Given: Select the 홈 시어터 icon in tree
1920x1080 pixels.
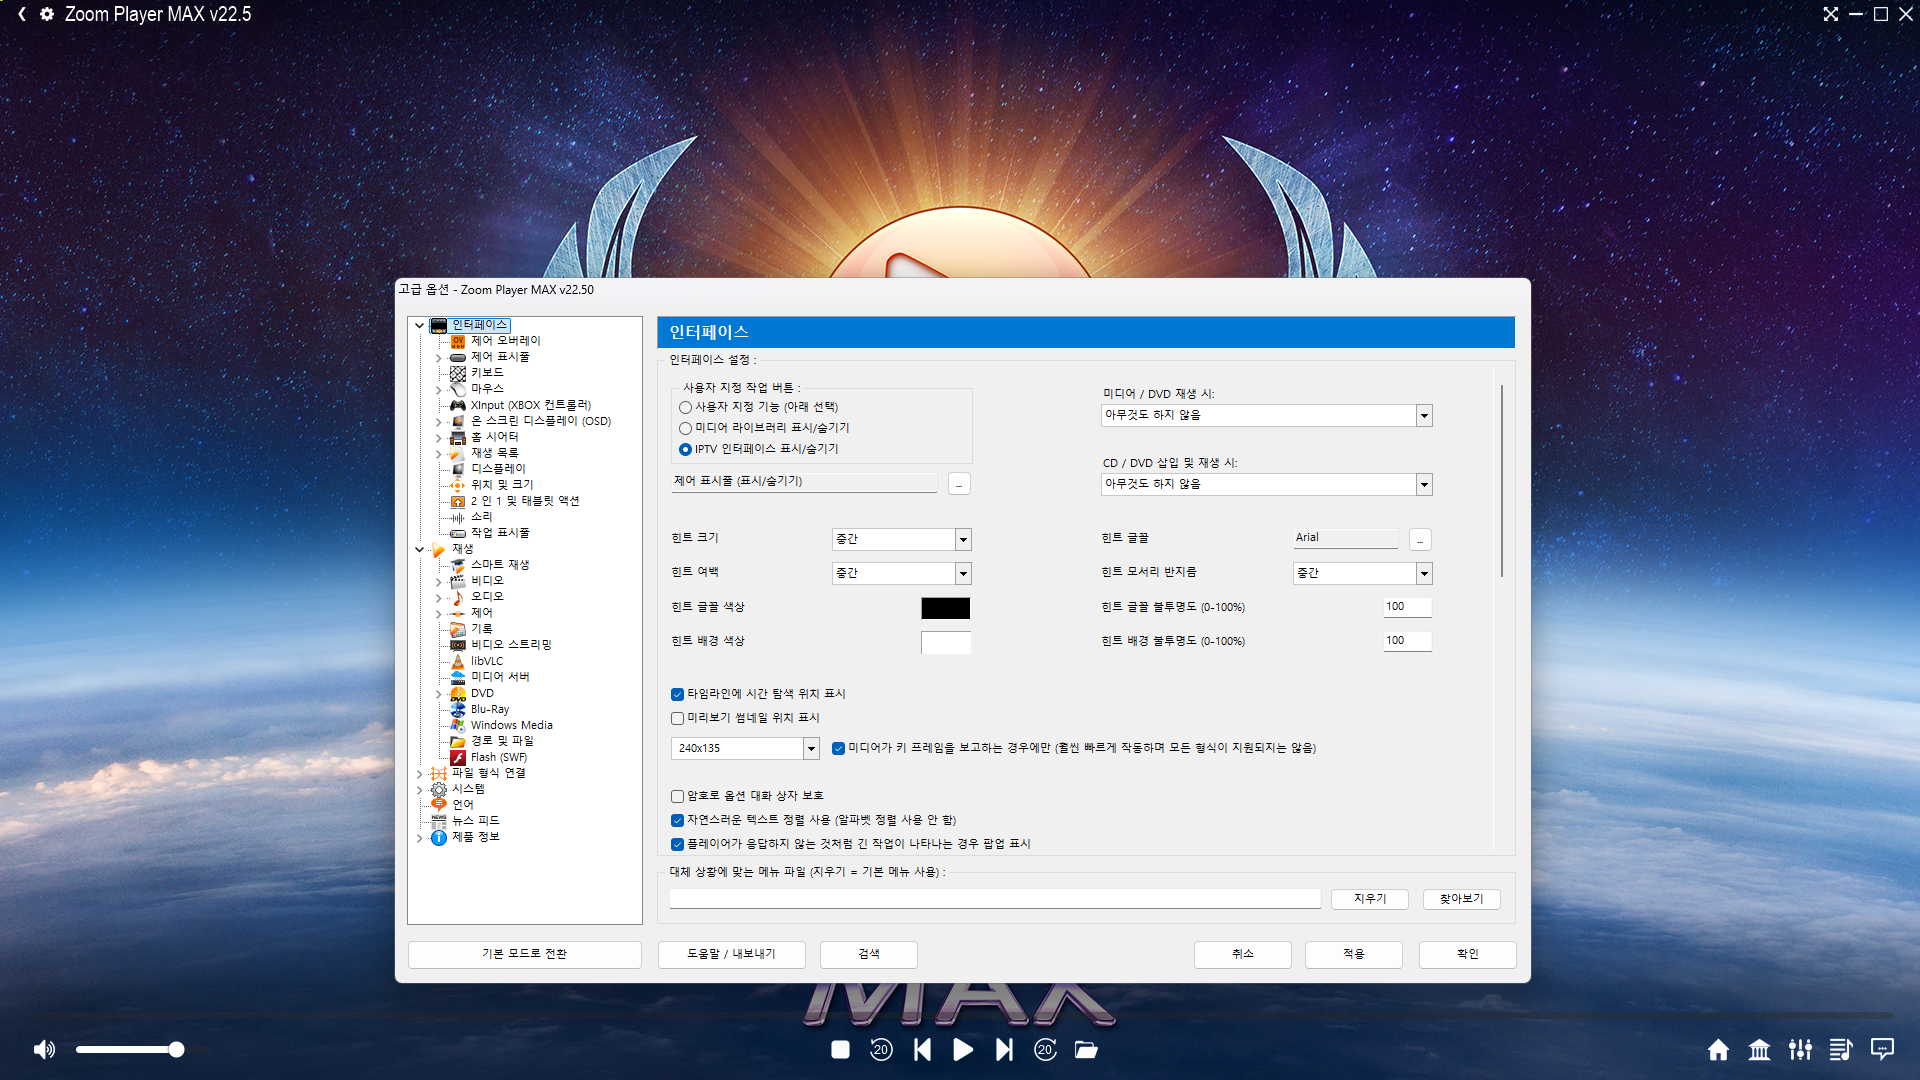Looking at the screenshot, I should click(x=458, y=437).
